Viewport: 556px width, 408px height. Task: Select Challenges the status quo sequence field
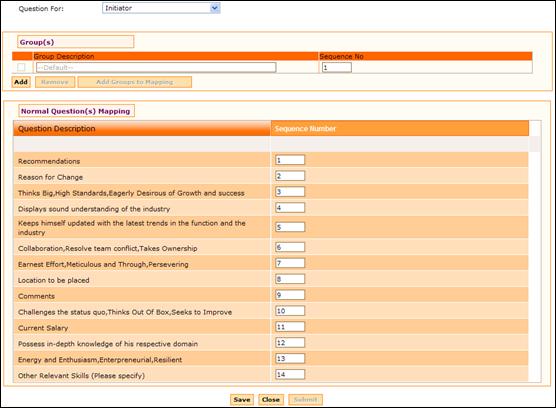pos(290,311)
